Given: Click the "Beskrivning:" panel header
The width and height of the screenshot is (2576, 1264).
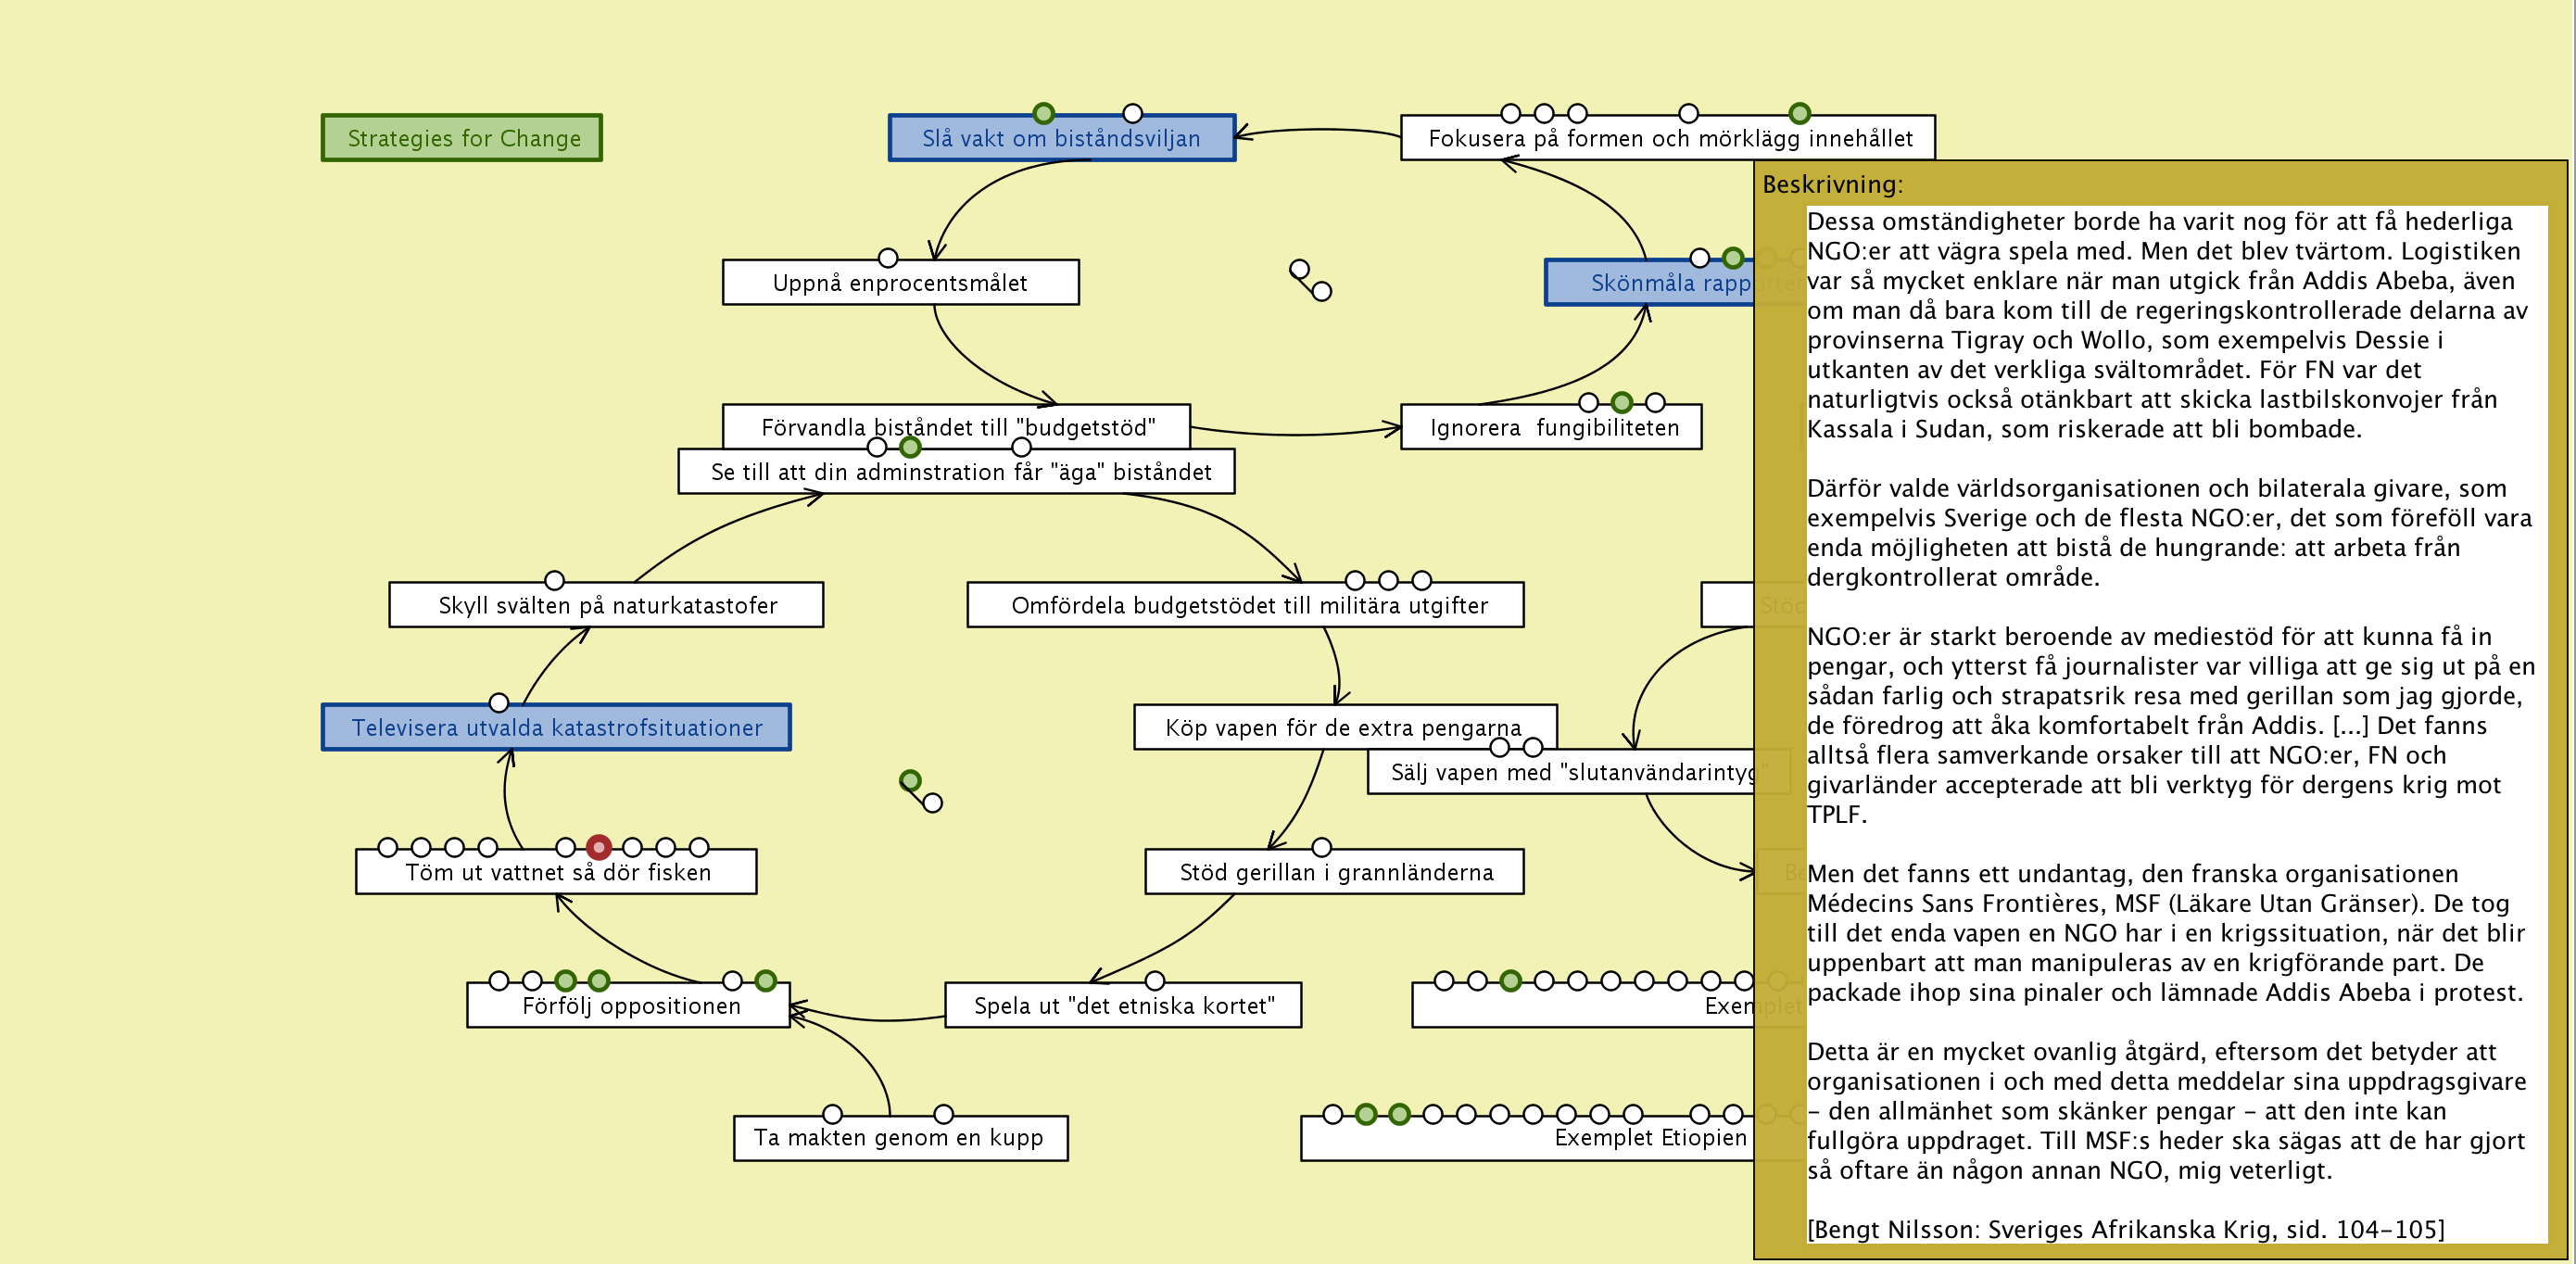Looking at the screenshot, I should (1832, 184).
